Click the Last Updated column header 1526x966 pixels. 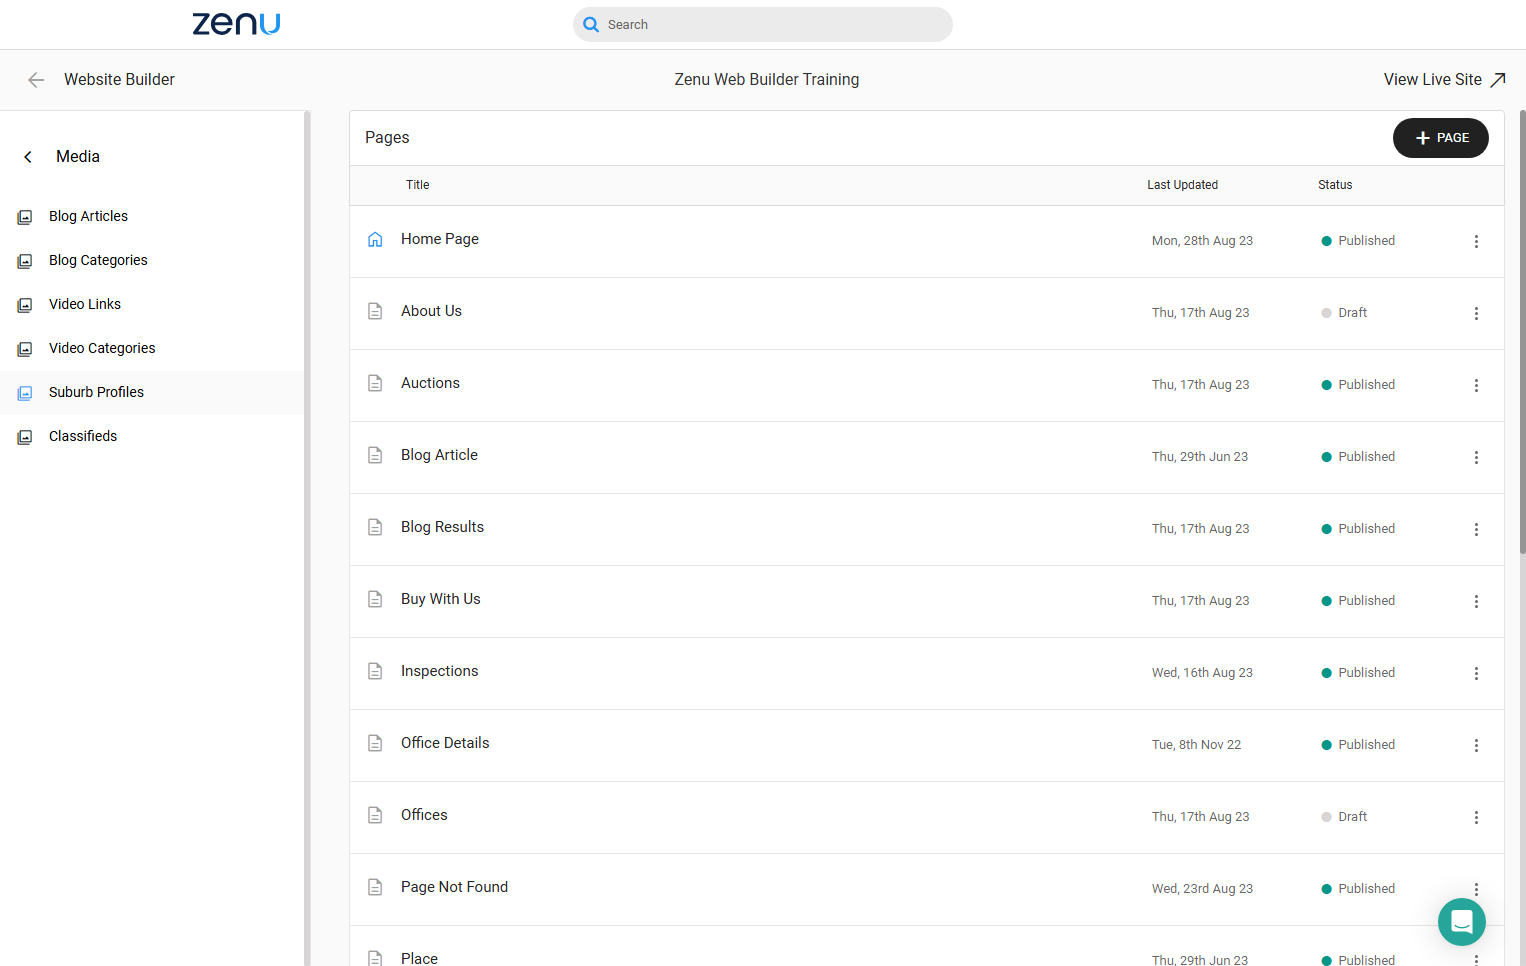pos(1182,185)
